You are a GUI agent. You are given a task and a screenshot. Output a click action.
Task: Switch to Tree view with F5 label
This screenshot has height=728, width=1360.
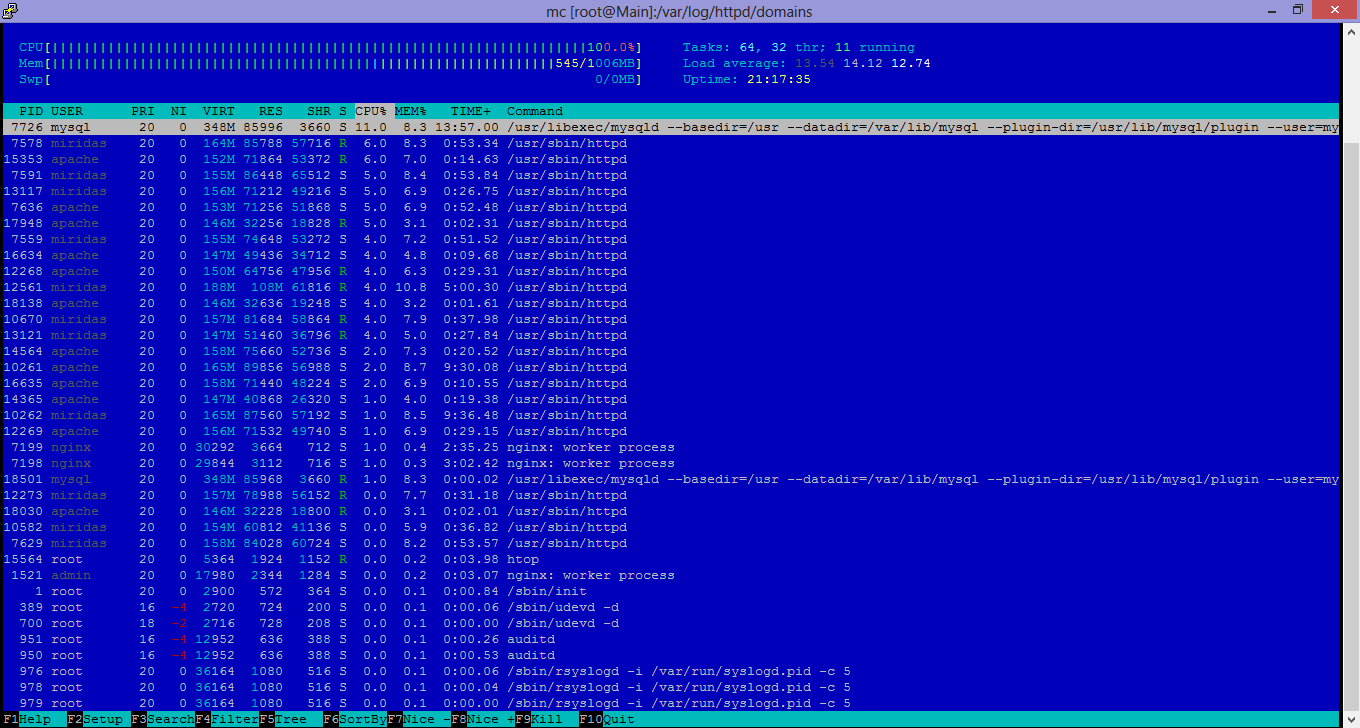coord(283,719)
